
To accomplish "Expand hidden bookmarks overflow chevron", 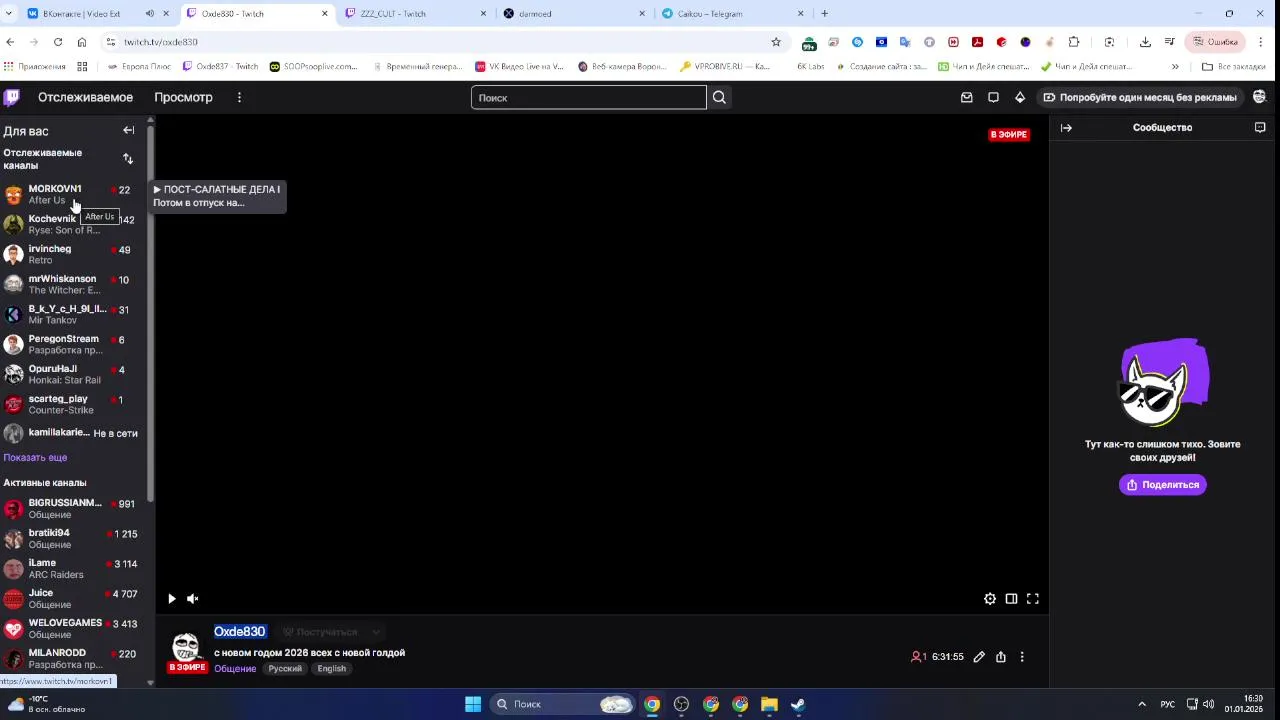I will coord(1175,67).
